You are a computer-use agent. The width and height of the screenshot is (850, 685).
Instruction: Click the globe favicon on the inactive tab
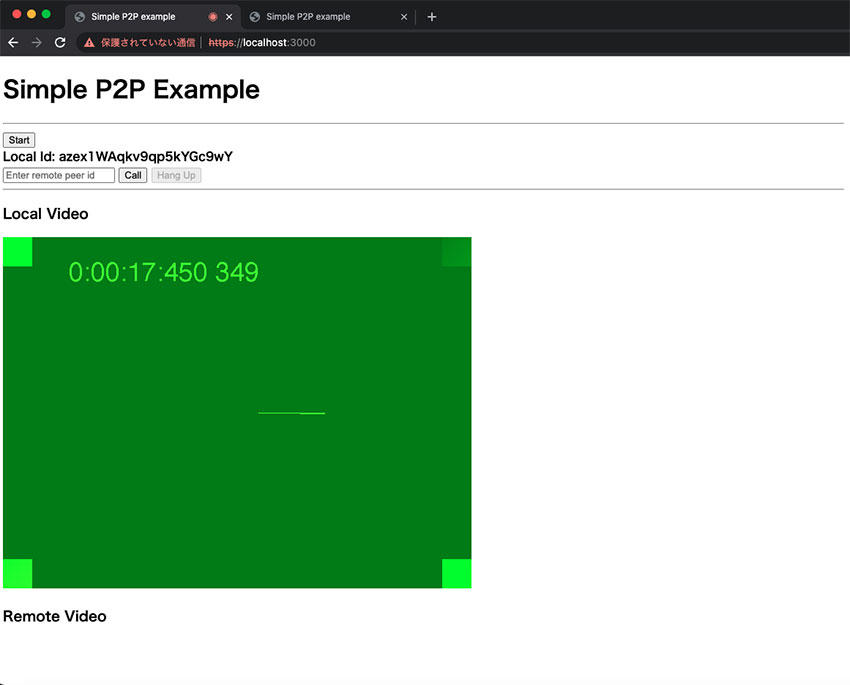click(255, 17)
